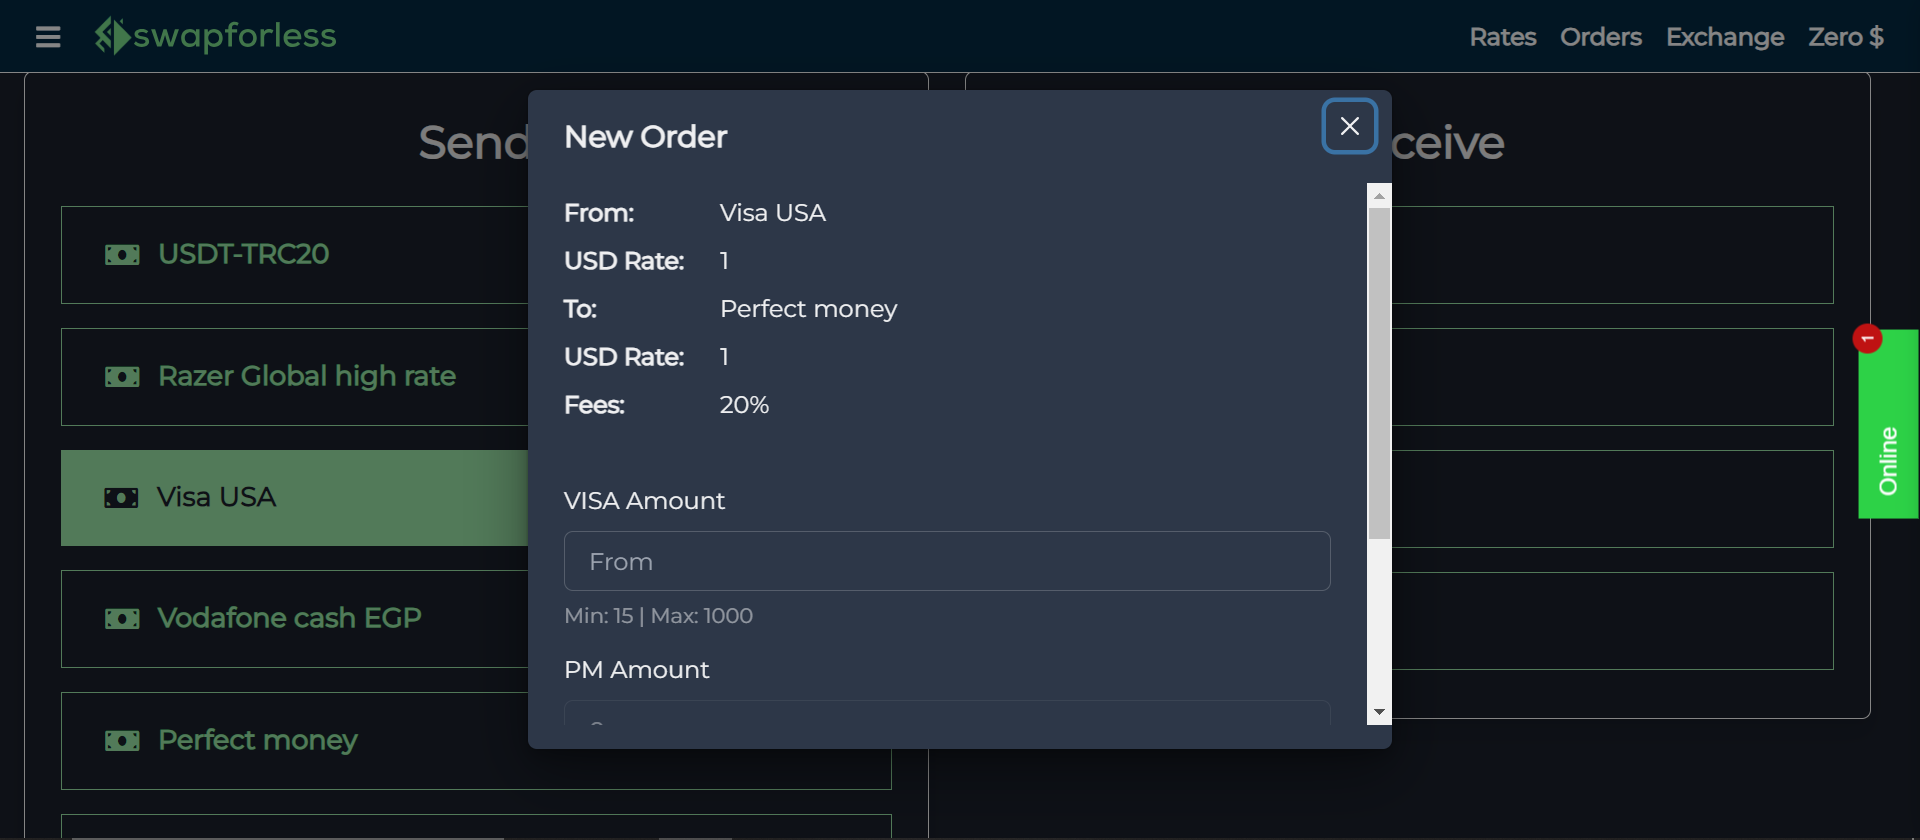Image resolution: width=1920 pixels, height=840 pixels.
Task: Click the USDT-TRC20 cash icon
Action: pos(122,255)
